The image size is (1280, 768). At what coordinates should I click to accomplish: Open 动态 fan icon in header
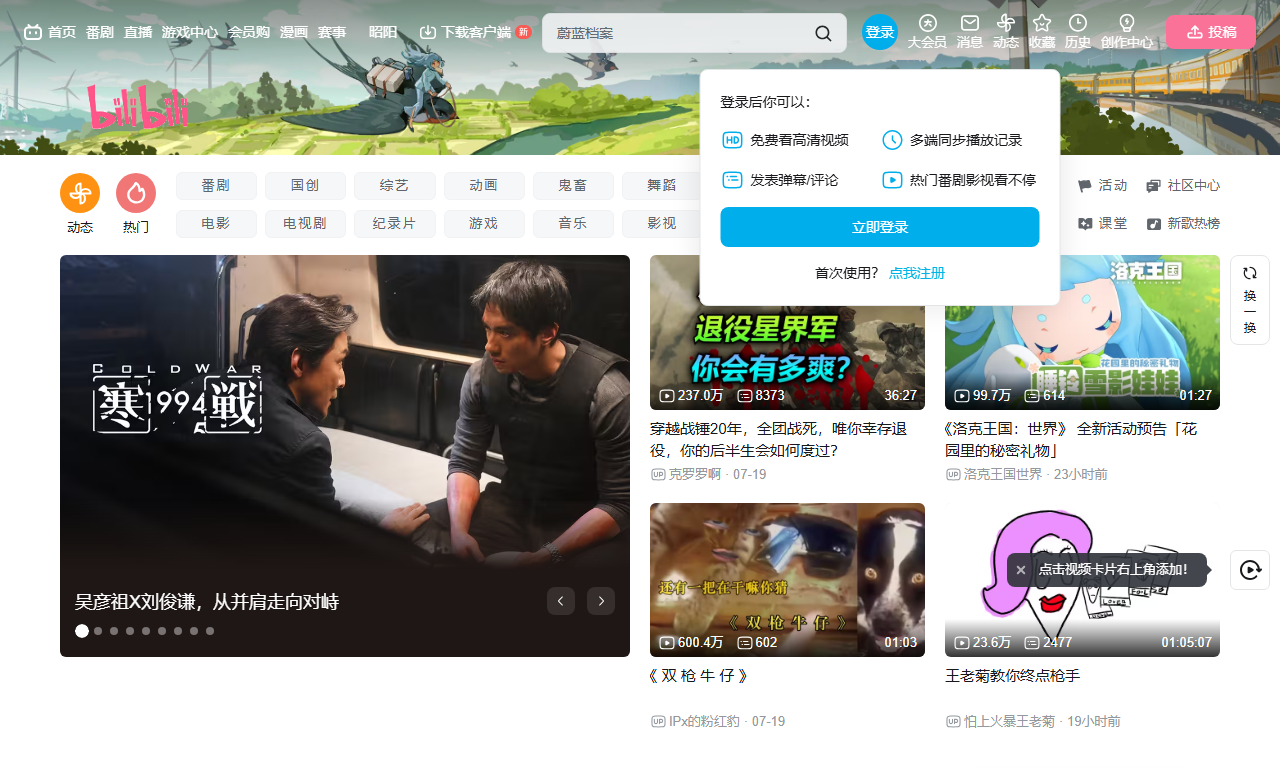1006,23
